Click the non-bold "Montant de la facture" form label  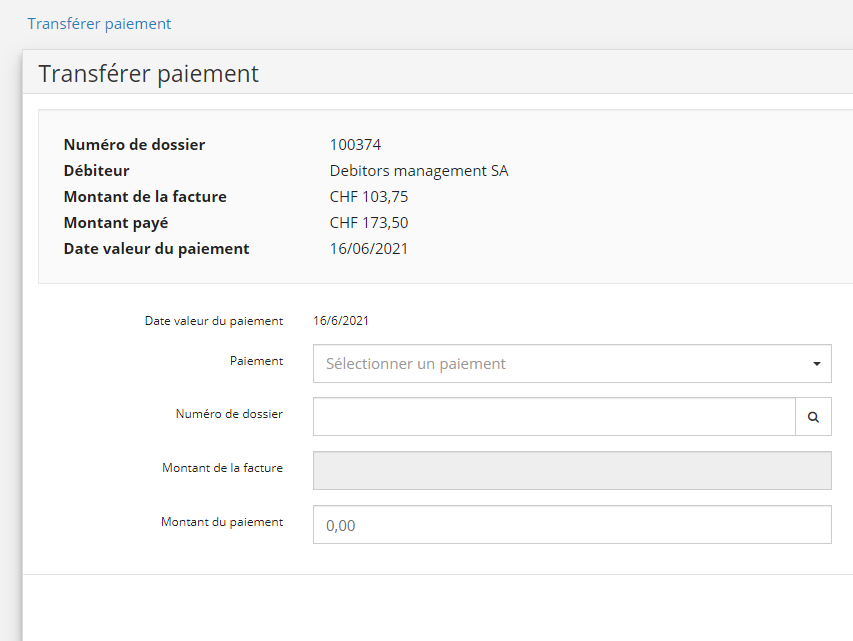pyautogui.click(x=222, y=468)
